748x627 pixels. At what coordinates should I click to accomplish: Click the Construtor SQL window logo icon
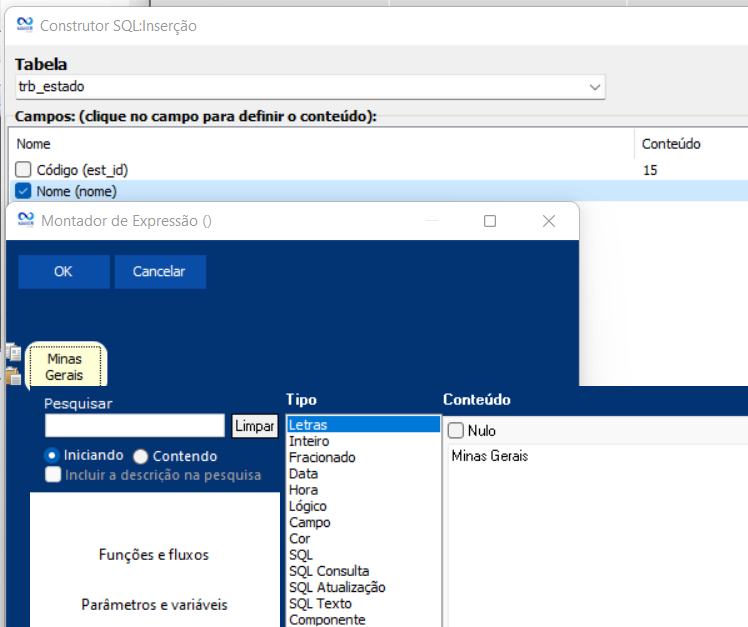pos(25,25)
